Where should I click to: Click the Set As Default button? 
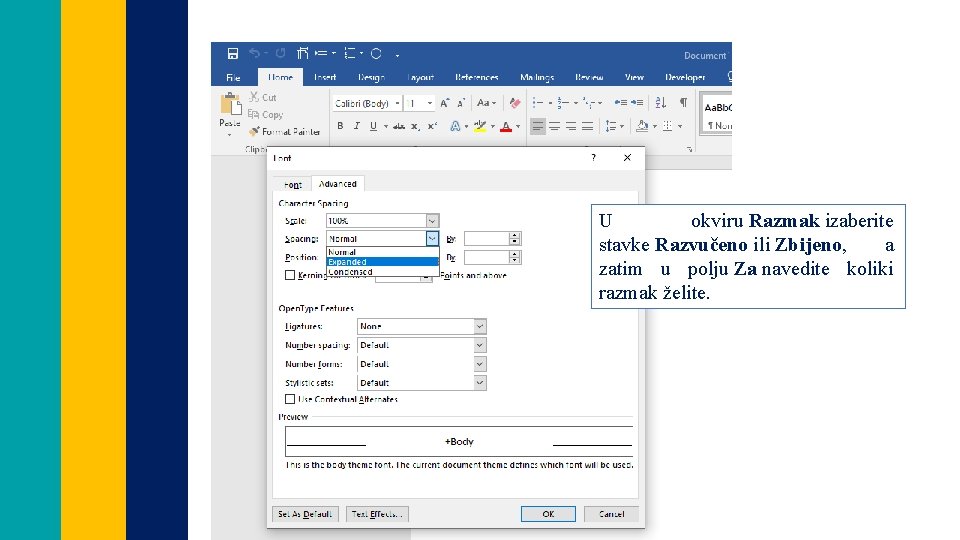pyautogui.click(x=305, y=514)
